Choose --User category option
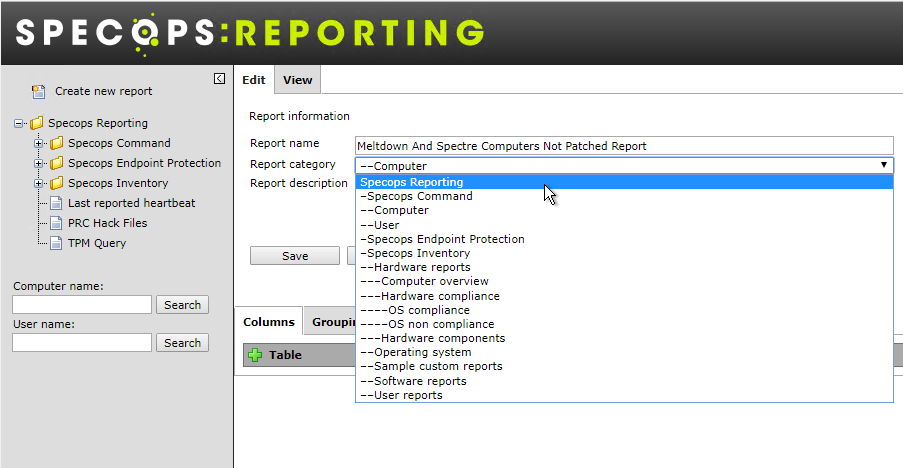This screenshot has height=468, width=903. pos(624,225)
